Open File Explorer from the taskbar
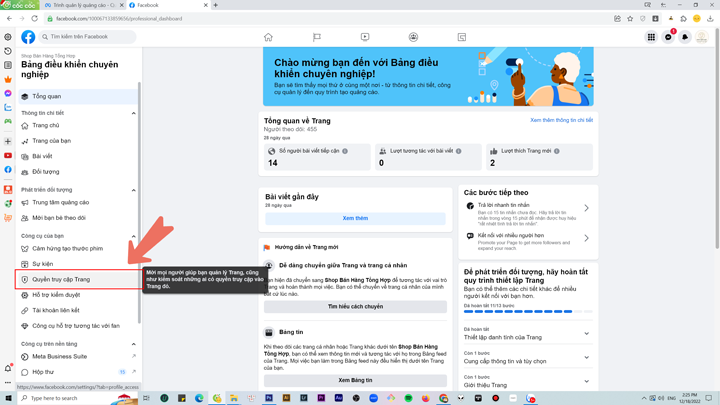 [x=234, y=398]
